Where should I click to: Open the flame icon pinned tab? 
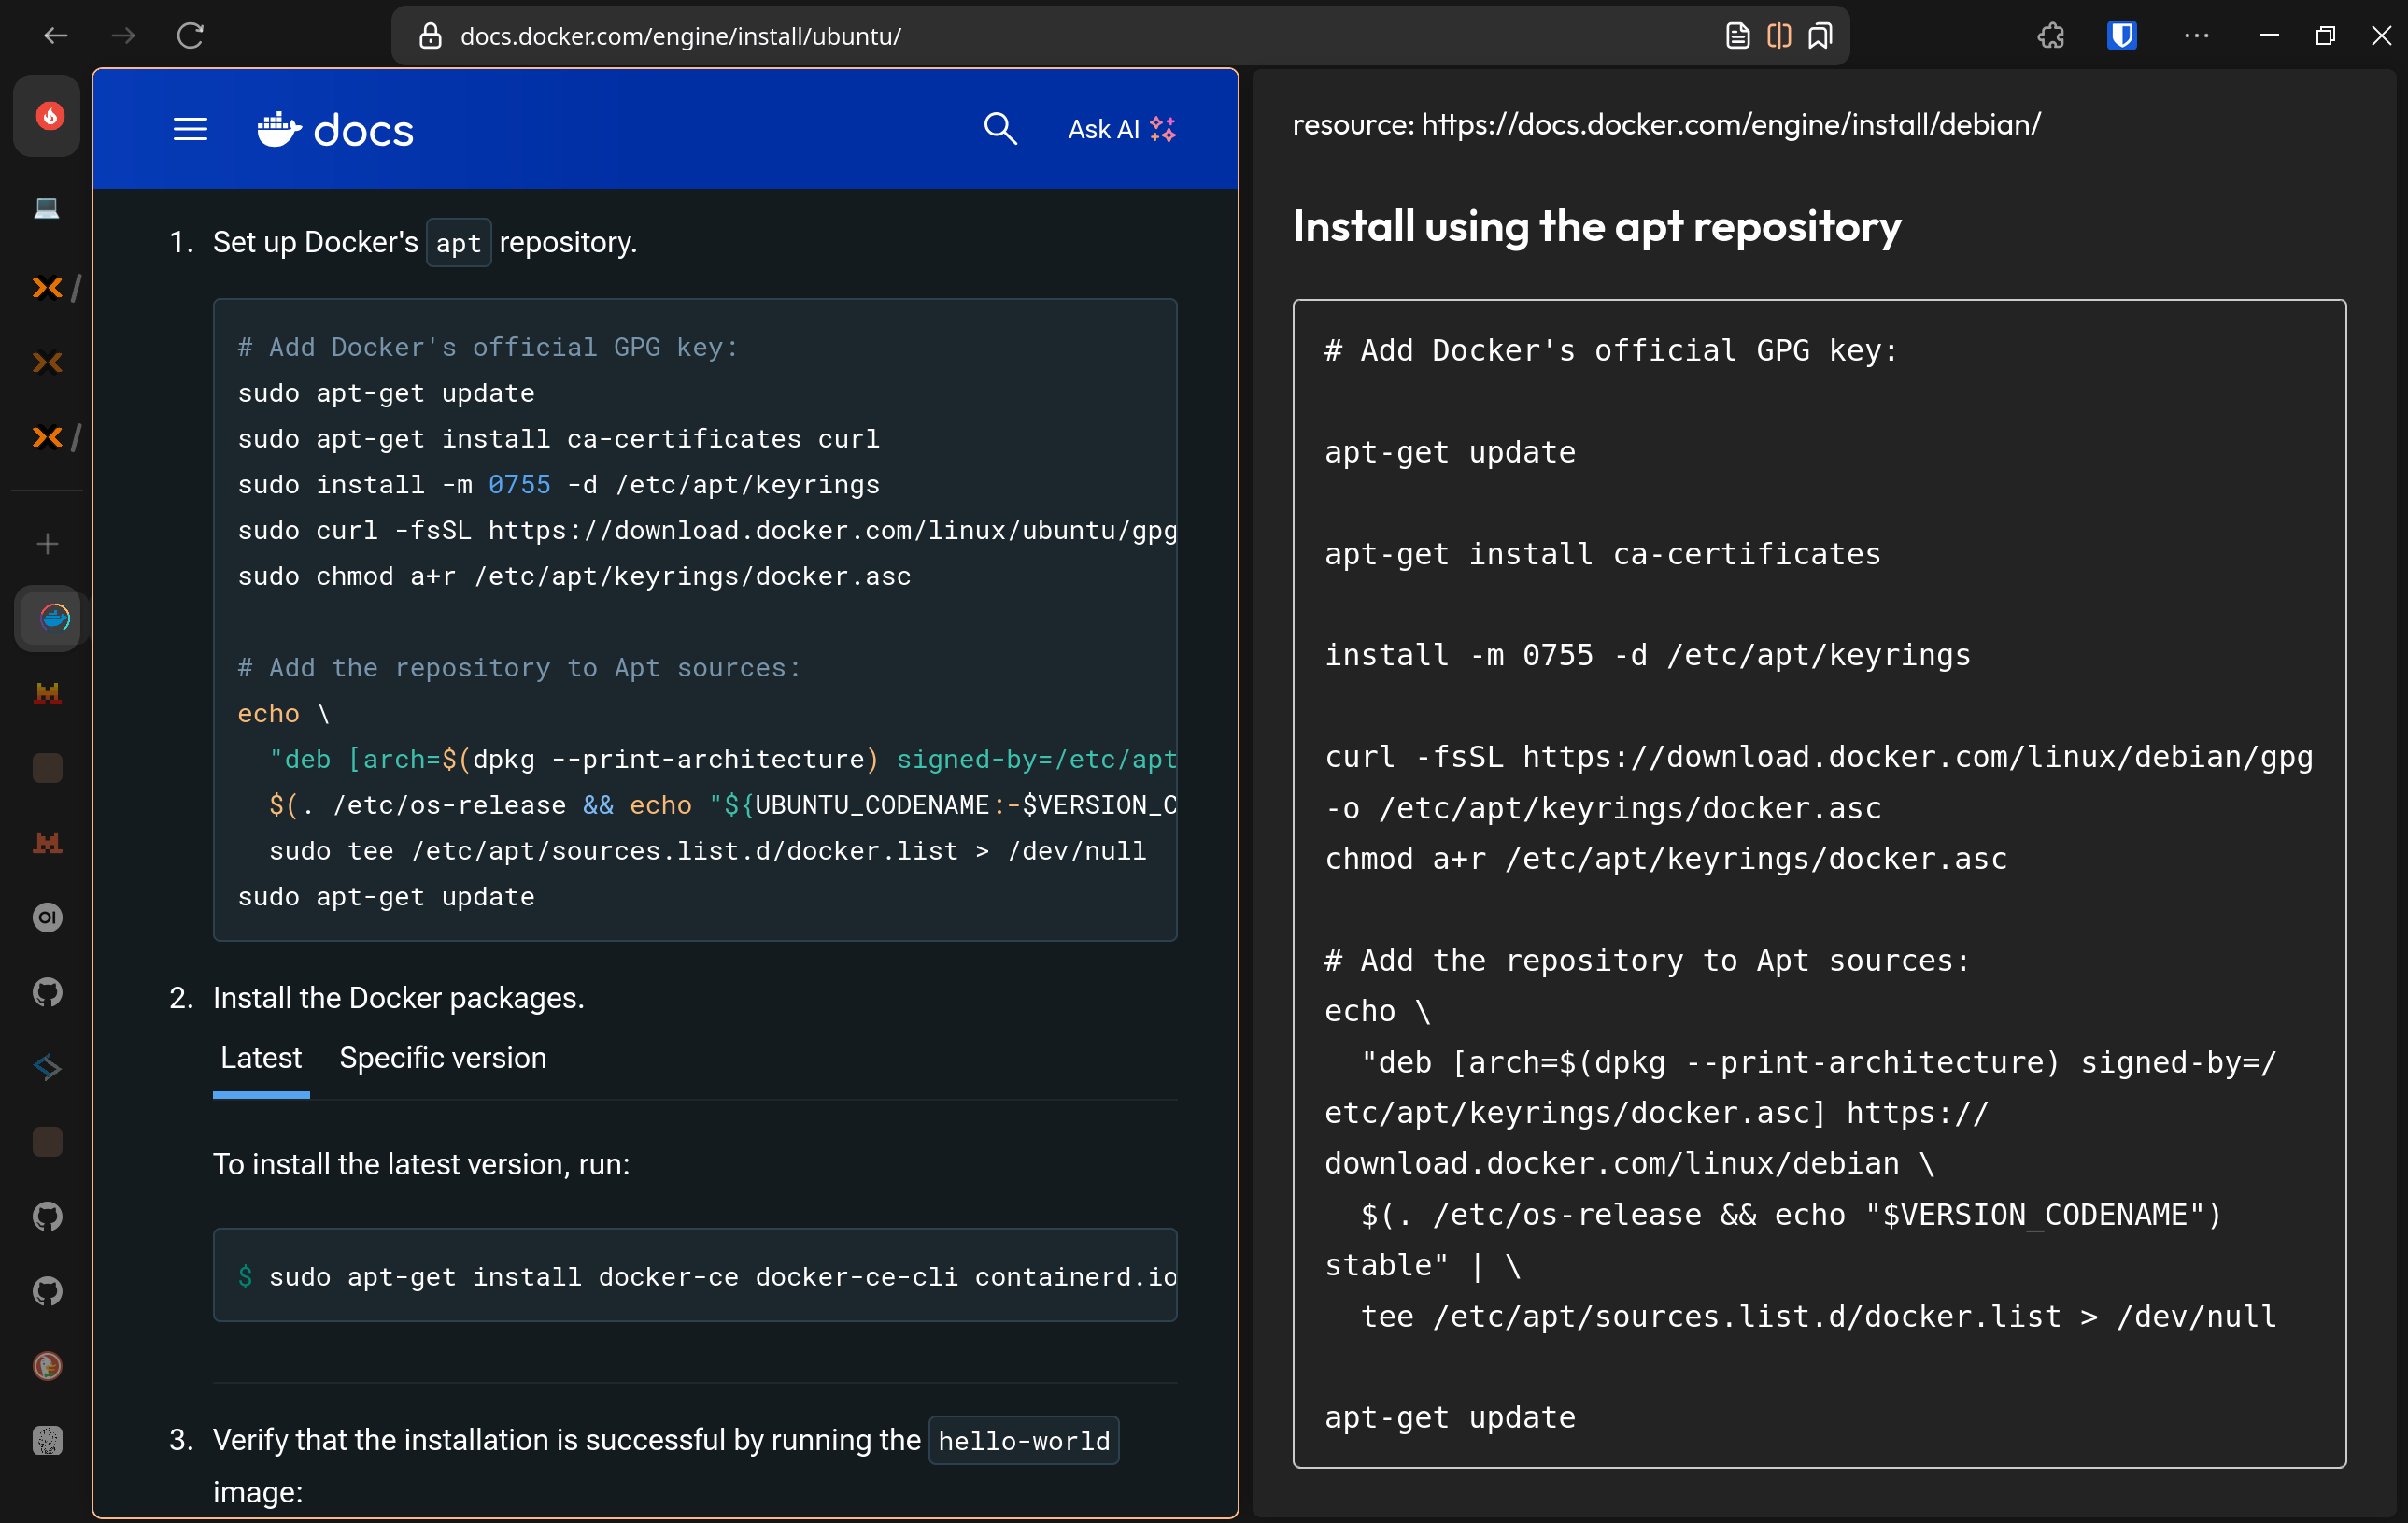pyautogui.click(x=47, y=116)
